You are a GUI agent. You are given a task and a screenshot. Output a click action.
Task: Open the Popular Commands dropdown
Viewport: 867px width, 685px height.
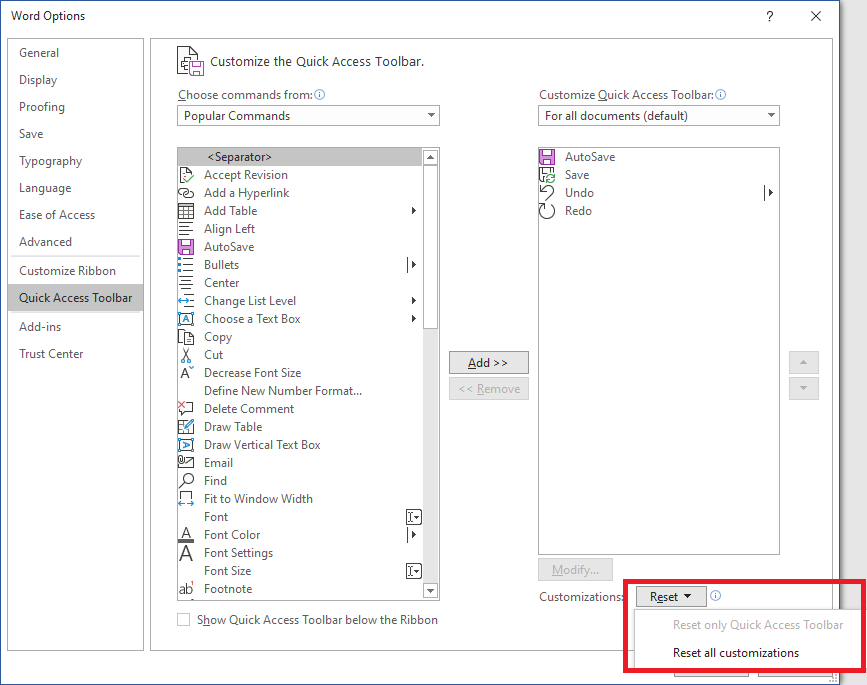tap(308, 116)
